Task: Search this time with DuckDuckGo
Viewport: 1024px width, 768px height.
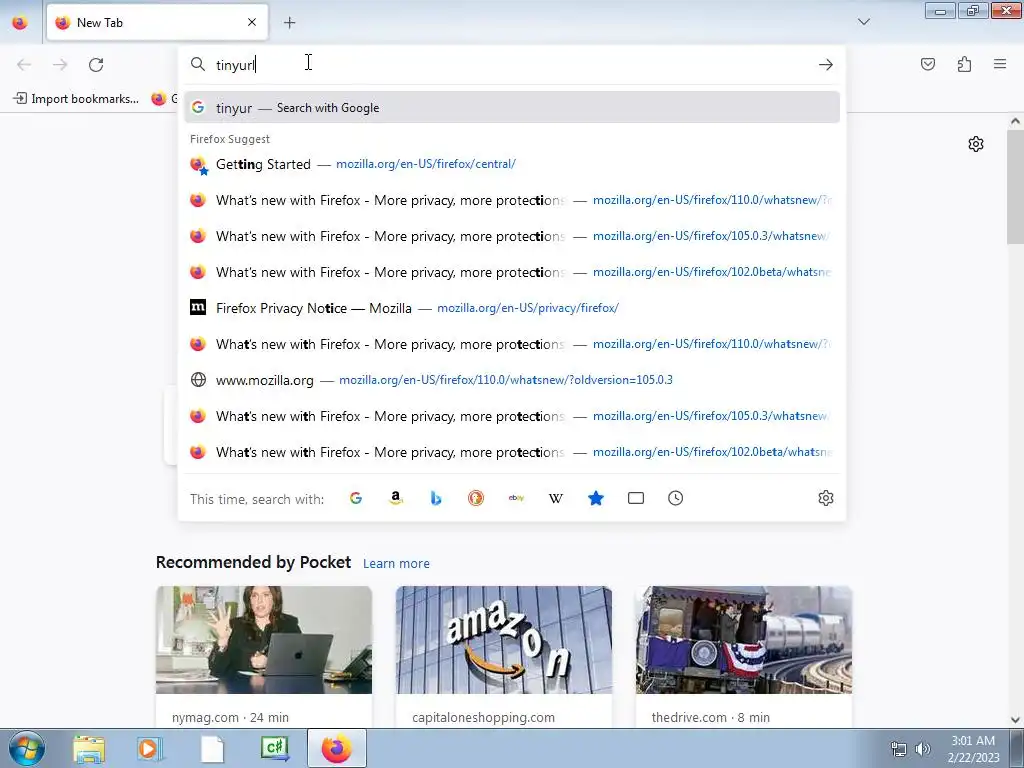Action: tap(476, 498)
